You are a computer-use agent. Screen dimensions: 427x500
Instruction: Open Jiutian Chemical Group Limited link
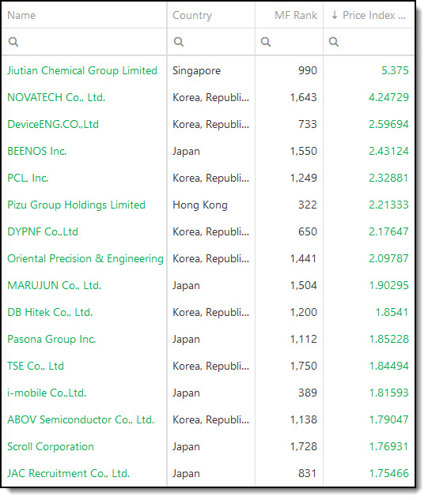point(82,71)
